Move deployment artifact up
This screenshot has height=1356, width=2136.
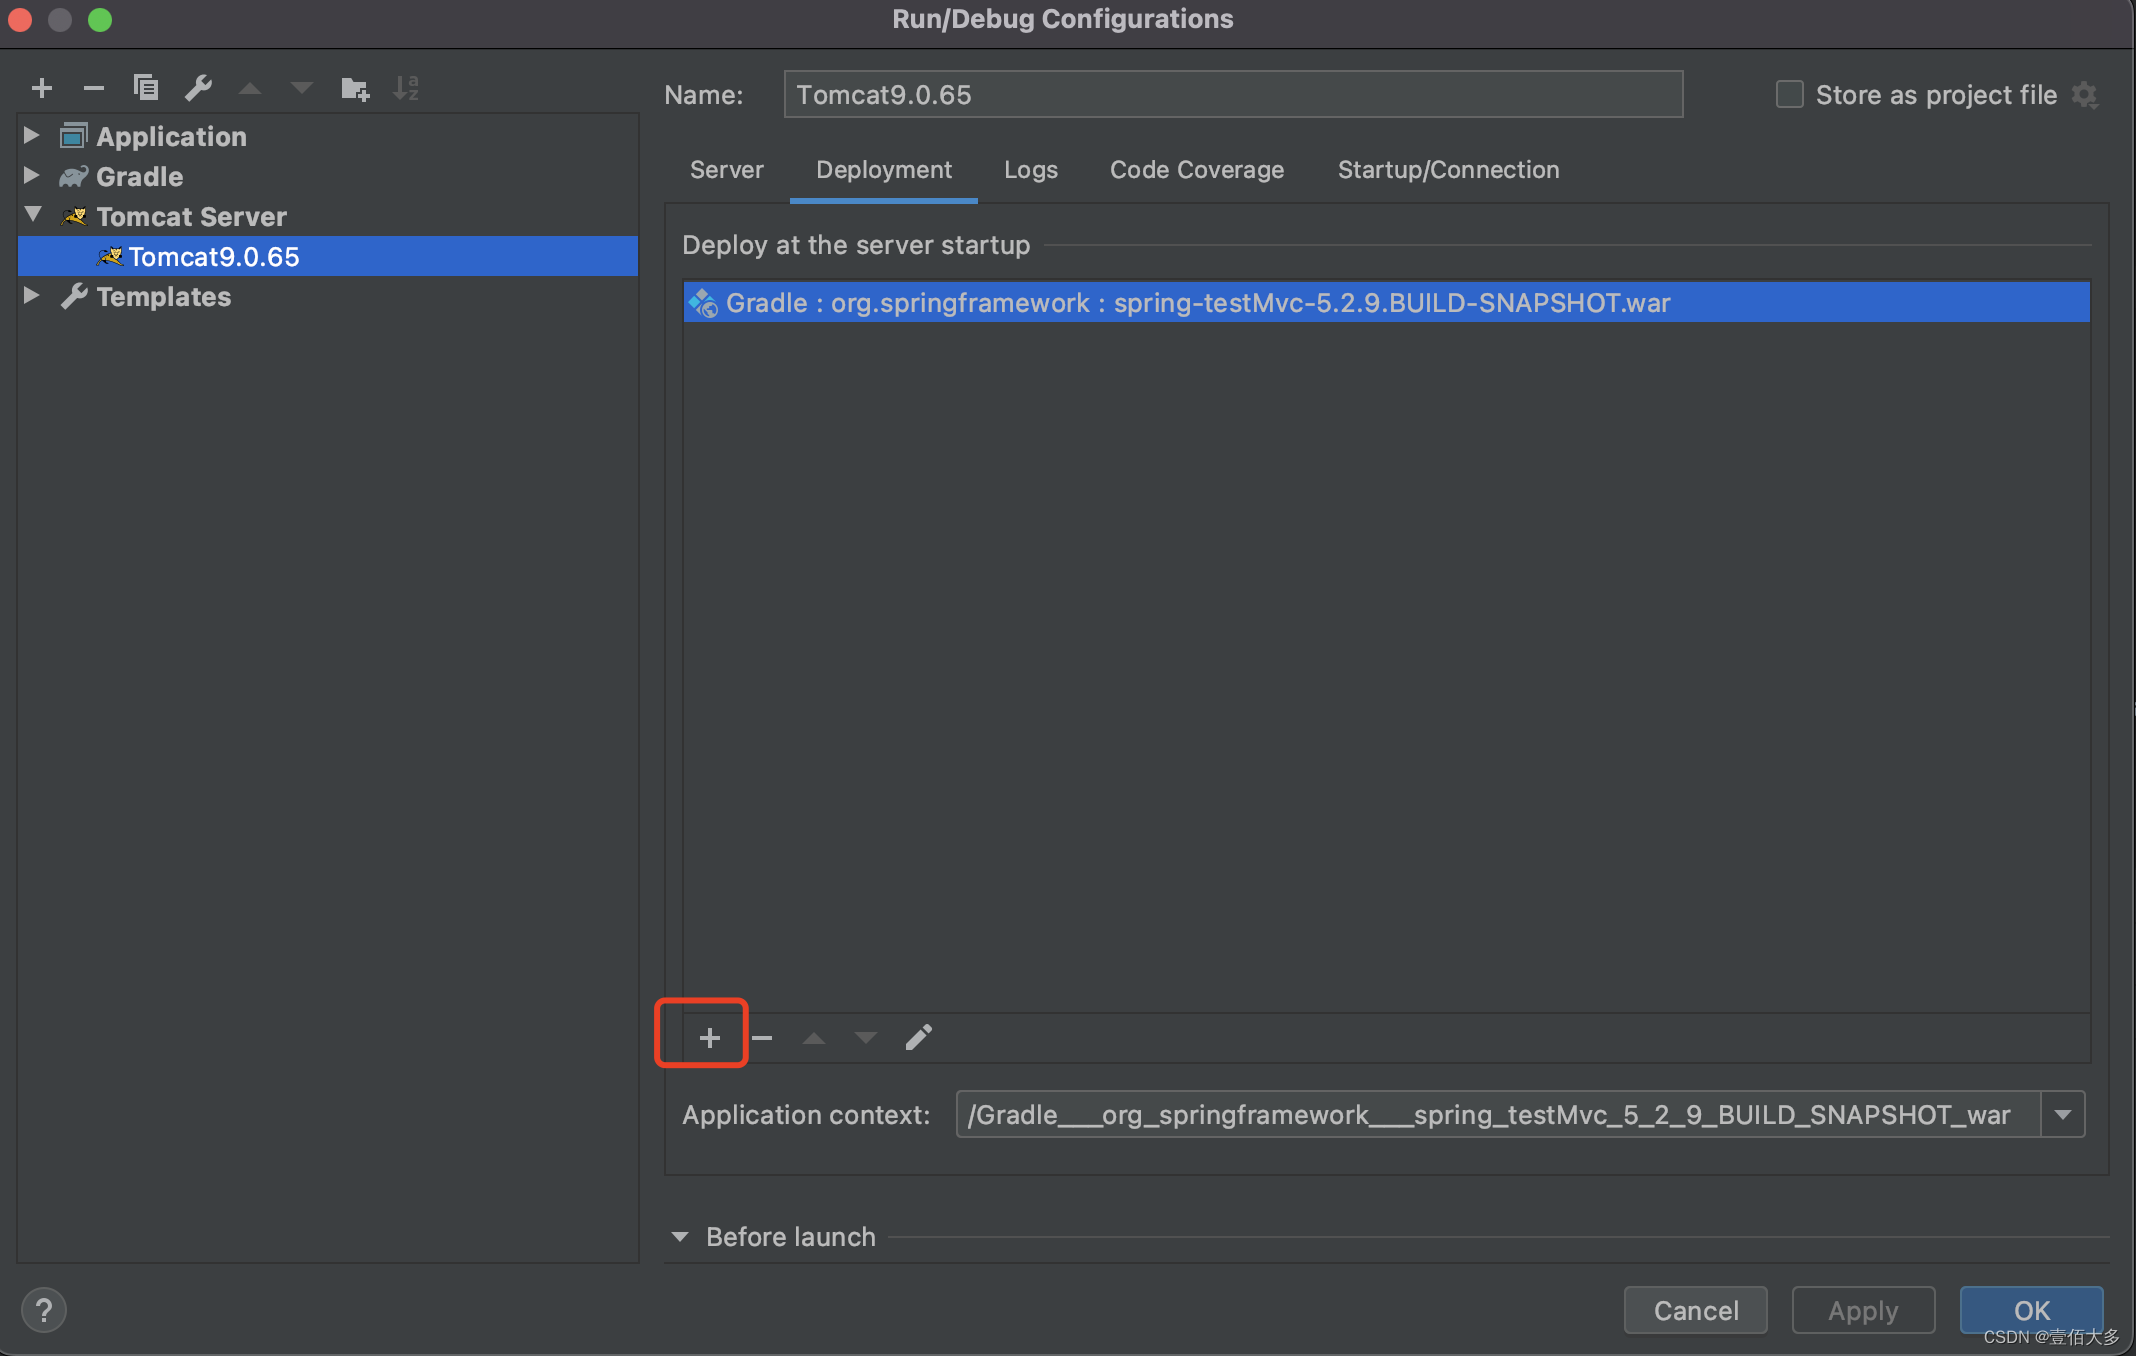point(814,1038)
